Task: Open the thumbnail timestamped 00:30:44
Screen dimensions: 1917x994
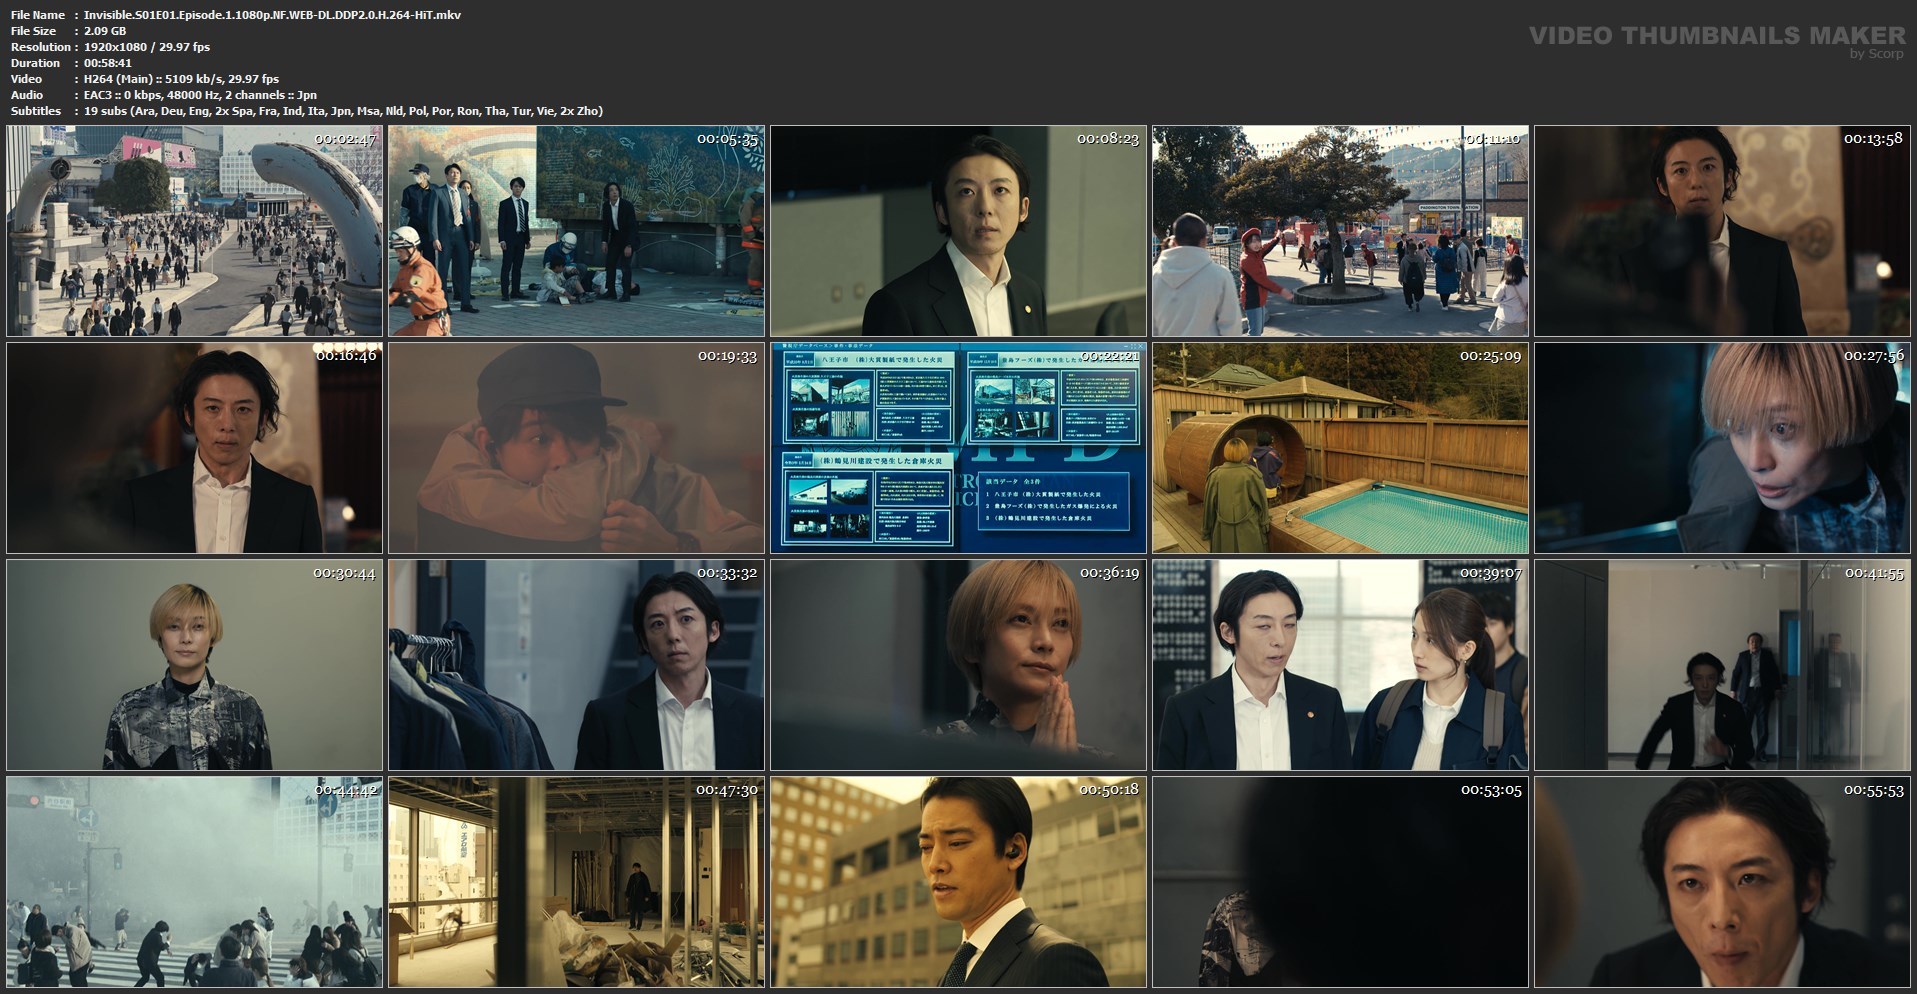Action: coord(194,665)
